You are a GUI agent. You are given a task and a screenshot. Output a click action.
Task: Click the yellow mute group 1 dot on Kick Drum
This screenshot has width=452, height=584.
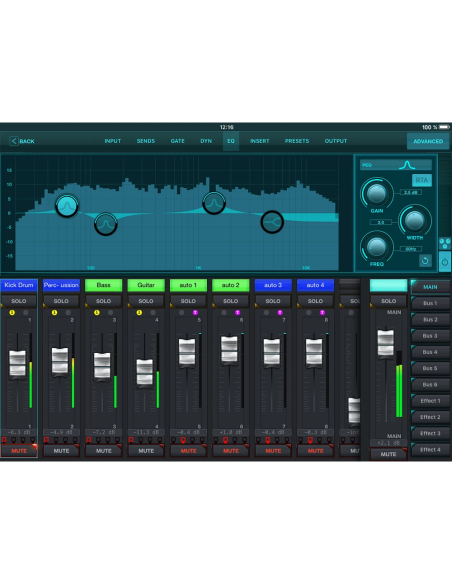pos(12,312)
